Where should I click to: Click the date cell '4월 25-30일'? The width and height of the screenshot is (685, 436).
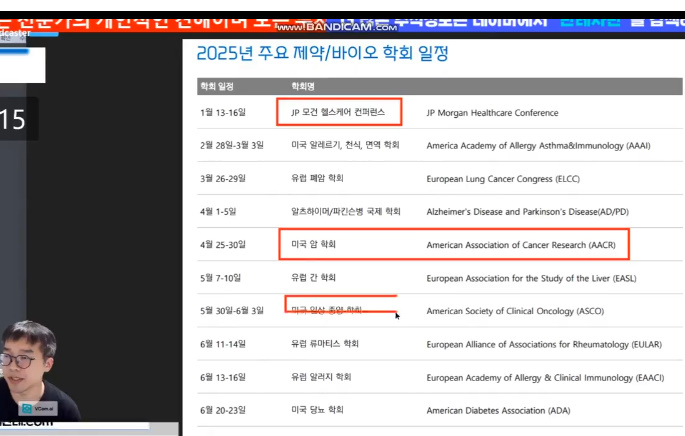pos(223,245)
